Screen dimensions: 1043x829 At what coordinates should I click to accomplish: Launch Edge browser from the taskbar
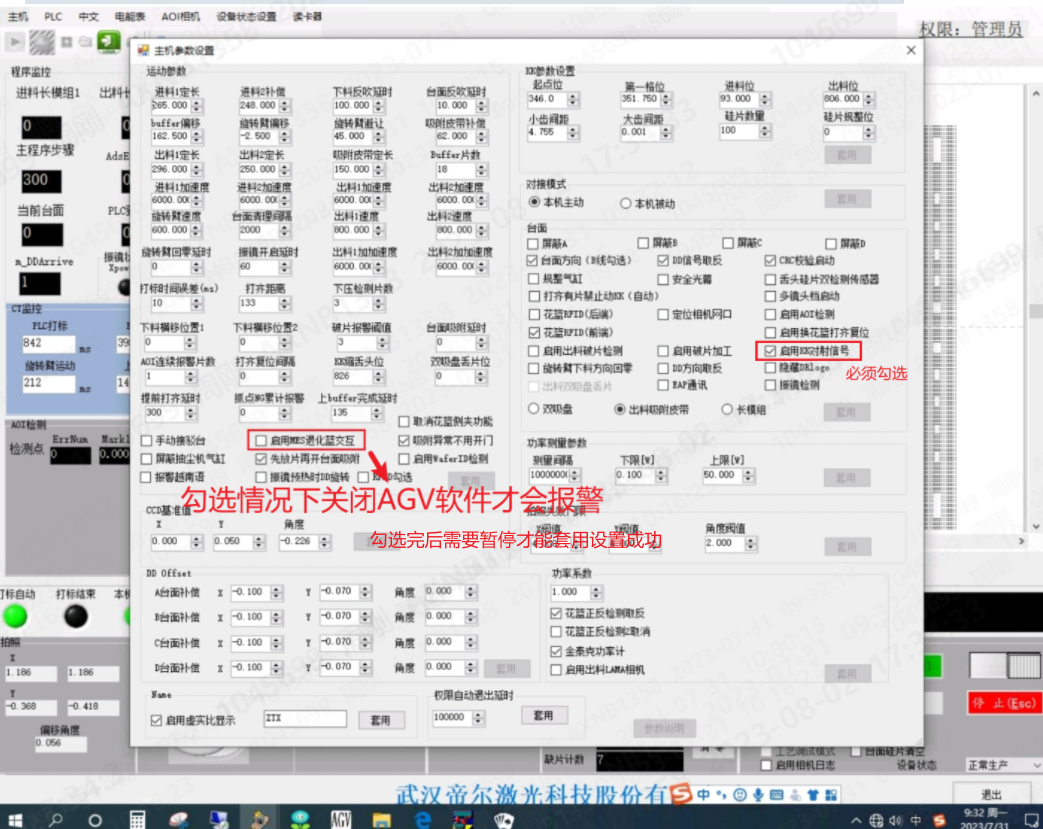pos(422,820)
